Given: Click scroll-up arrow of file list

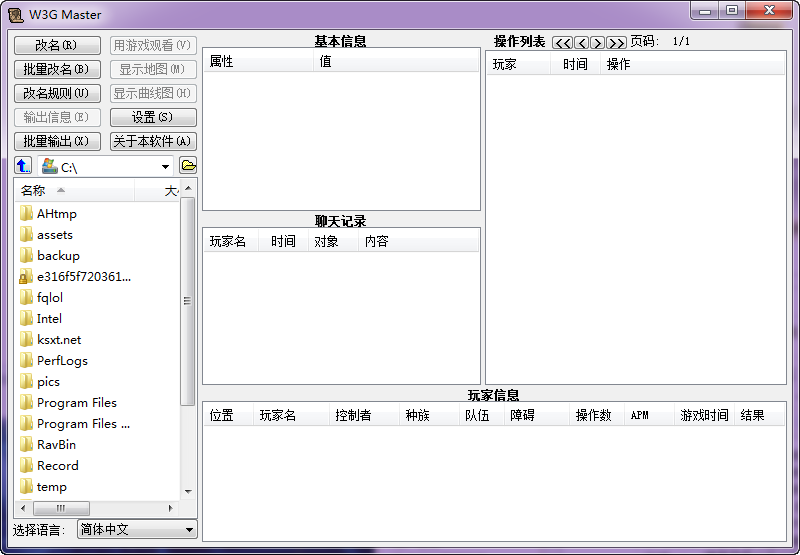Looking at the screenshot, I should [188, 188].
